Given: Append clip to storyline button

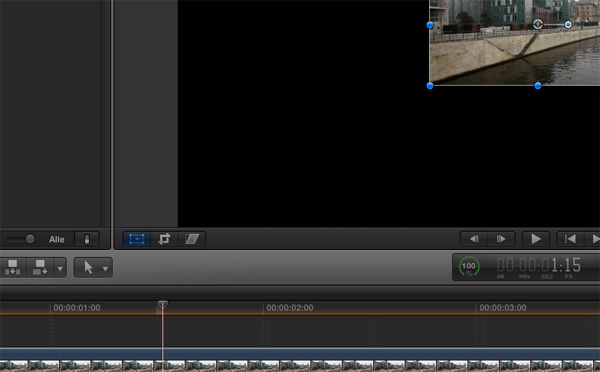Looking at the screenshot, I should 40,267.
